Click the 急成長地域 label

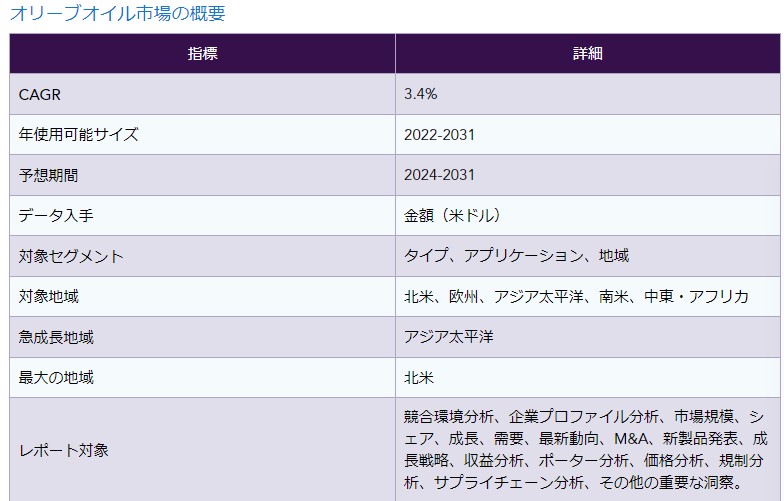coord(56,337)
